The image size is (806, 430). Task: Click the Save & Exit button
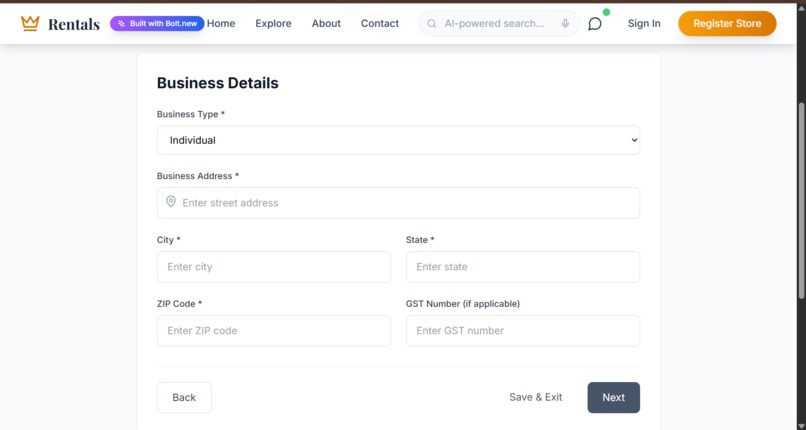(x=536, y=397)
